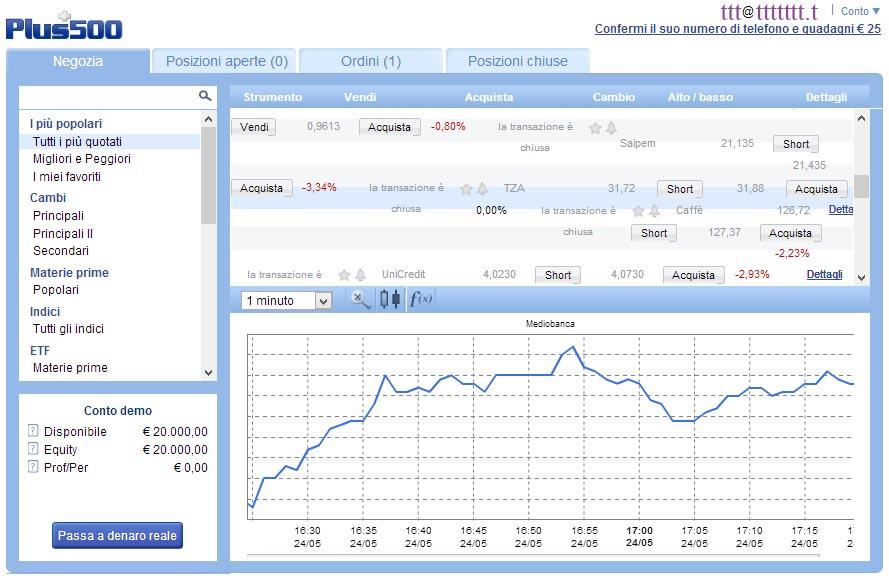The width and height of the screenshot is (889, 578).
Task: Click the Acquista button after 31,88
Action: [816, 189]
